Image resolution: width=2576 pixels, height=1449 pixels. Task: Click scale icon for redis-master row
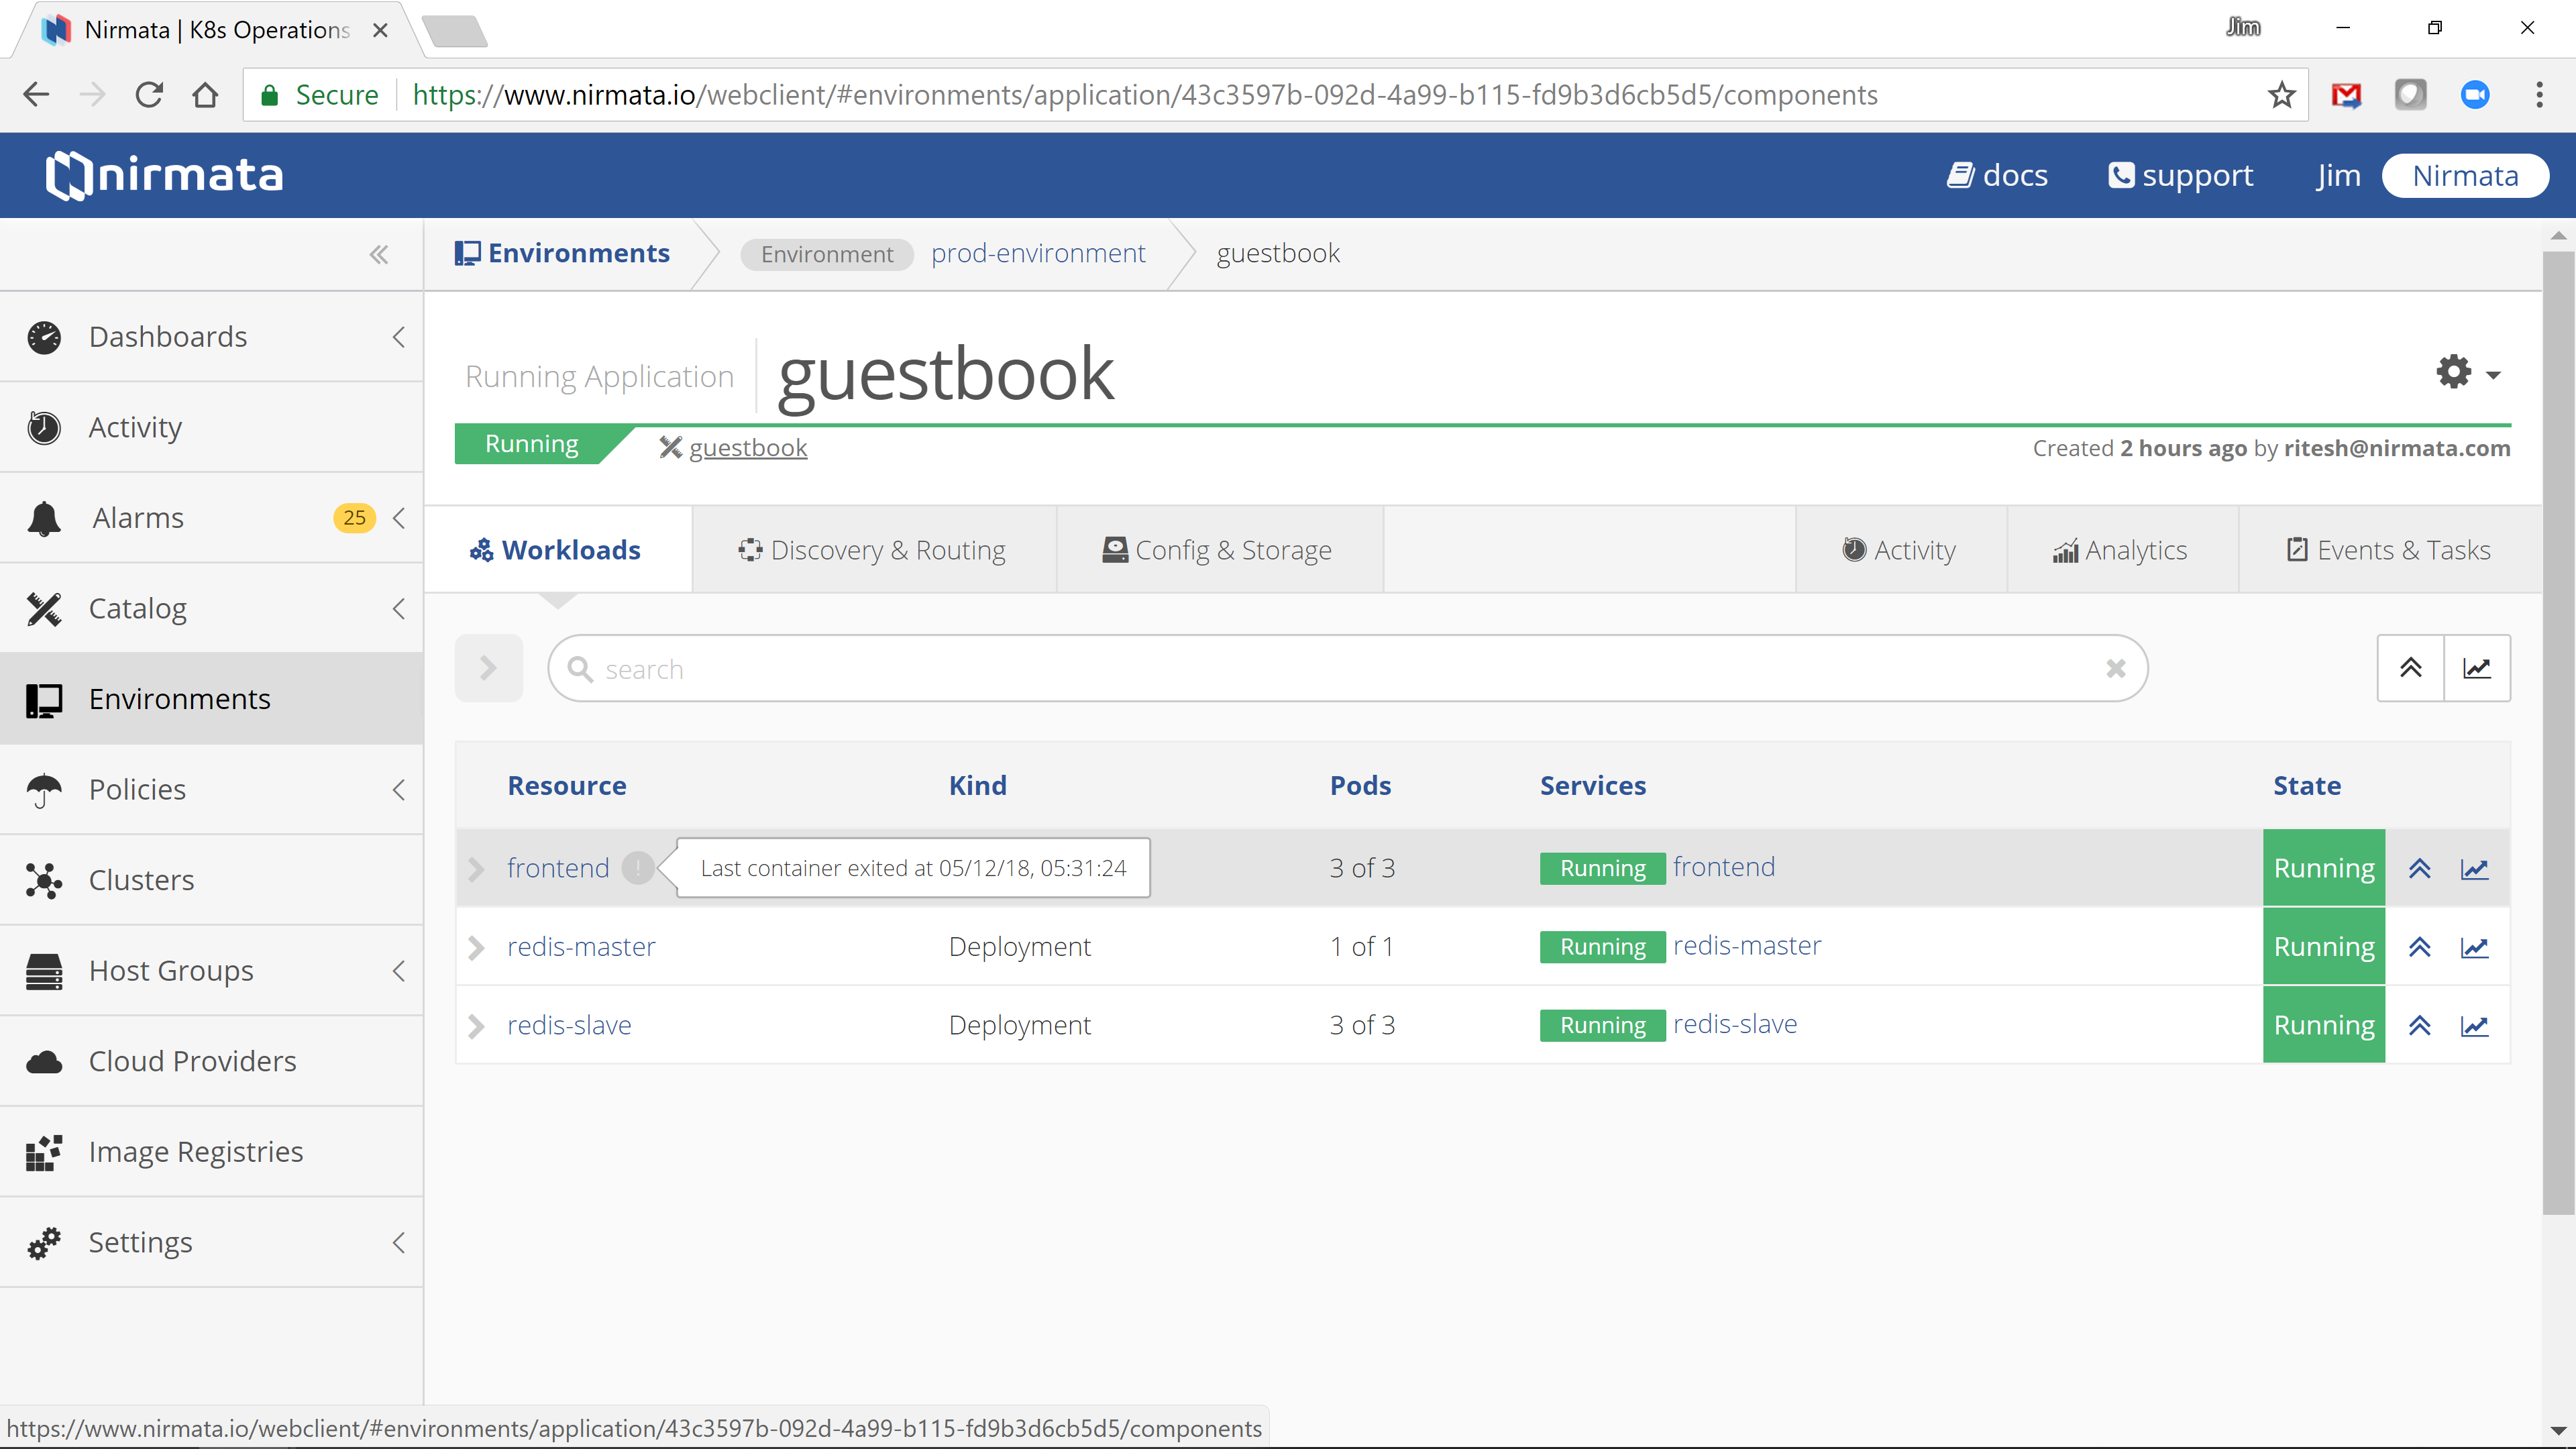click(2419, 947)
